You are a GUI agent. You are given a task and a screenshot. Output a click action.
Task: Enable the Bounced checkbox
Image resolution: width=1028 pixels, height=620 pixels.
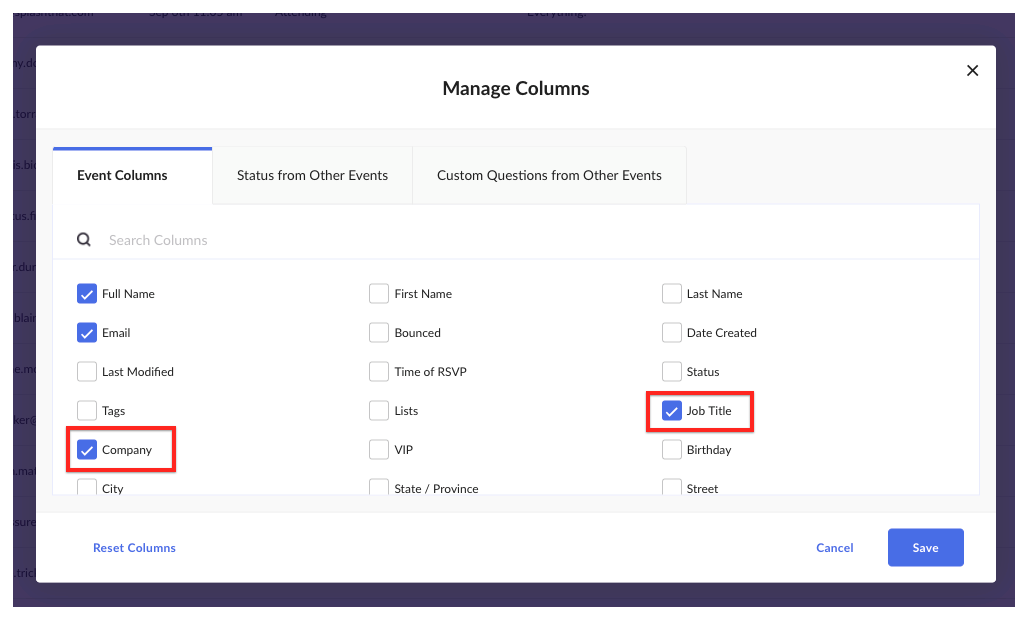pos(379,333)
